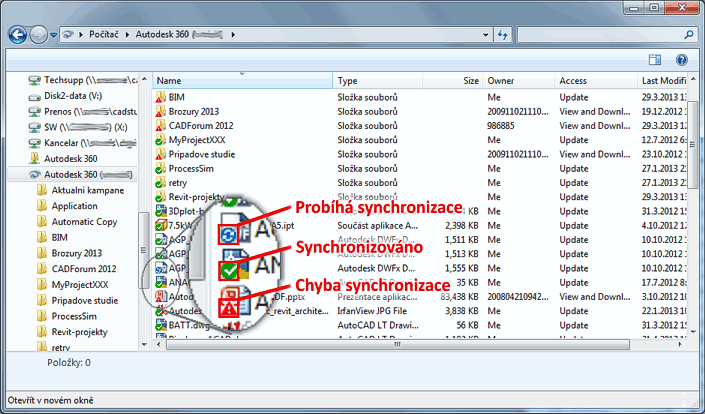This screenshot has height=414, width=705.
Task: Open ProcessSim folder in tree
Action: coord(67,316)
